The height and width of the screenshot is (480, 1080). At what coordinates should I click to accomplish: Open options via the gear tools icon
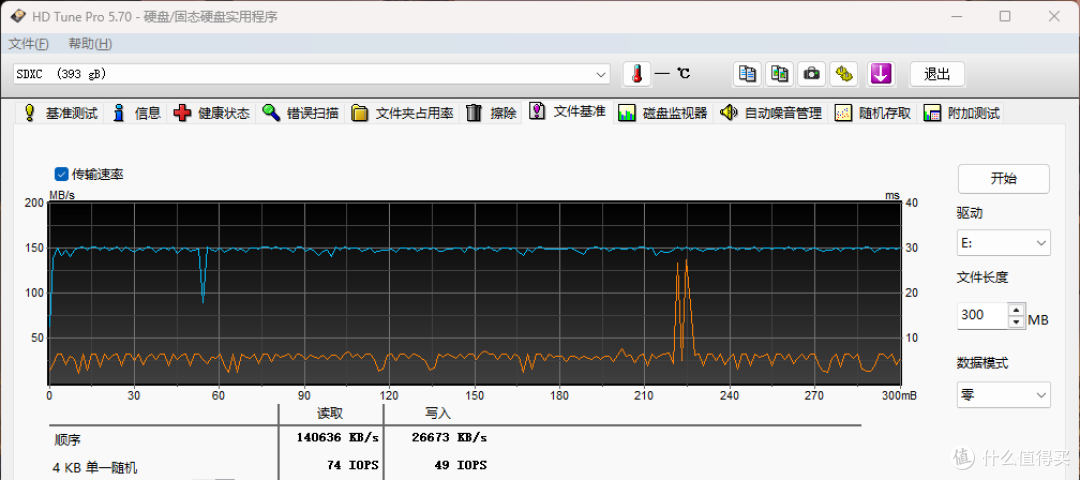tap(844, 74)
